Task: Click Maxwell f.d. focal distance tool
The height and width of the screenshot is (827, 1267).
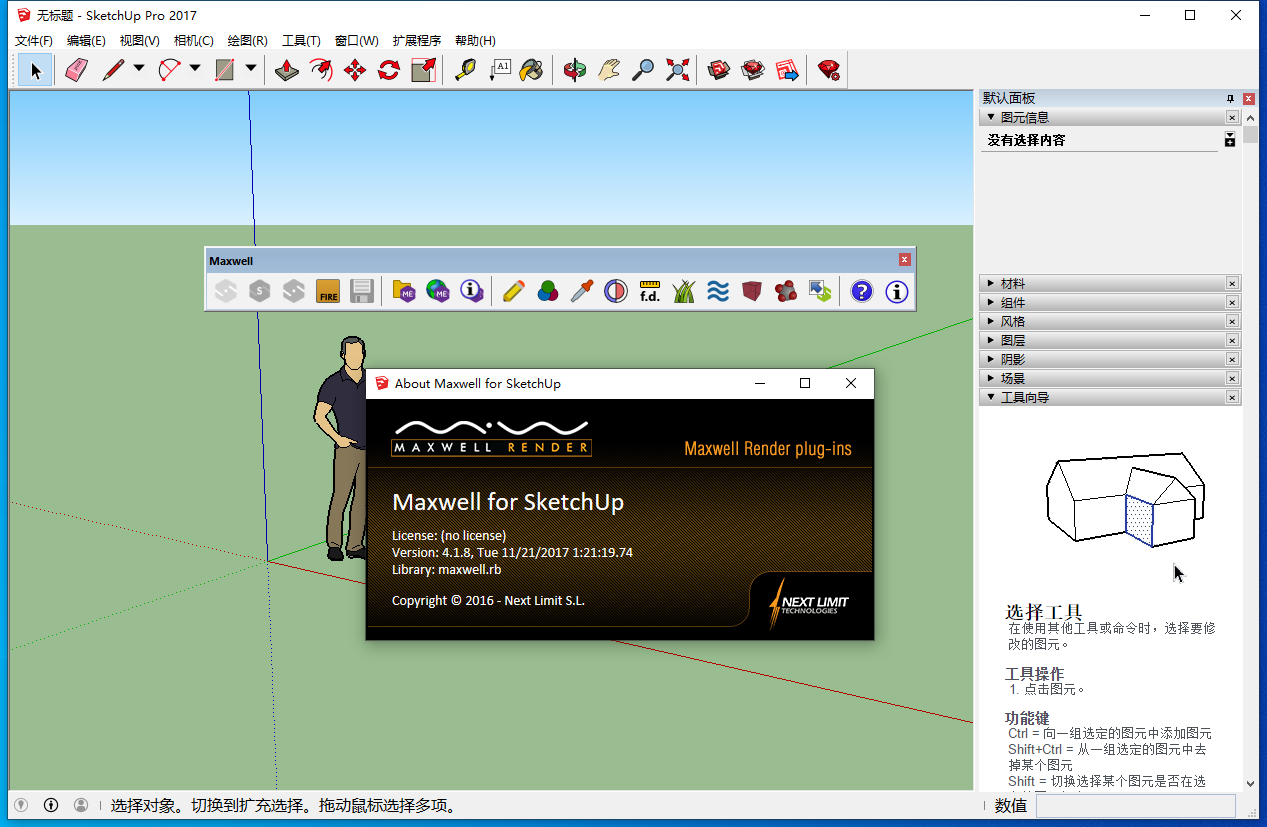Action: tap(650, 291)
